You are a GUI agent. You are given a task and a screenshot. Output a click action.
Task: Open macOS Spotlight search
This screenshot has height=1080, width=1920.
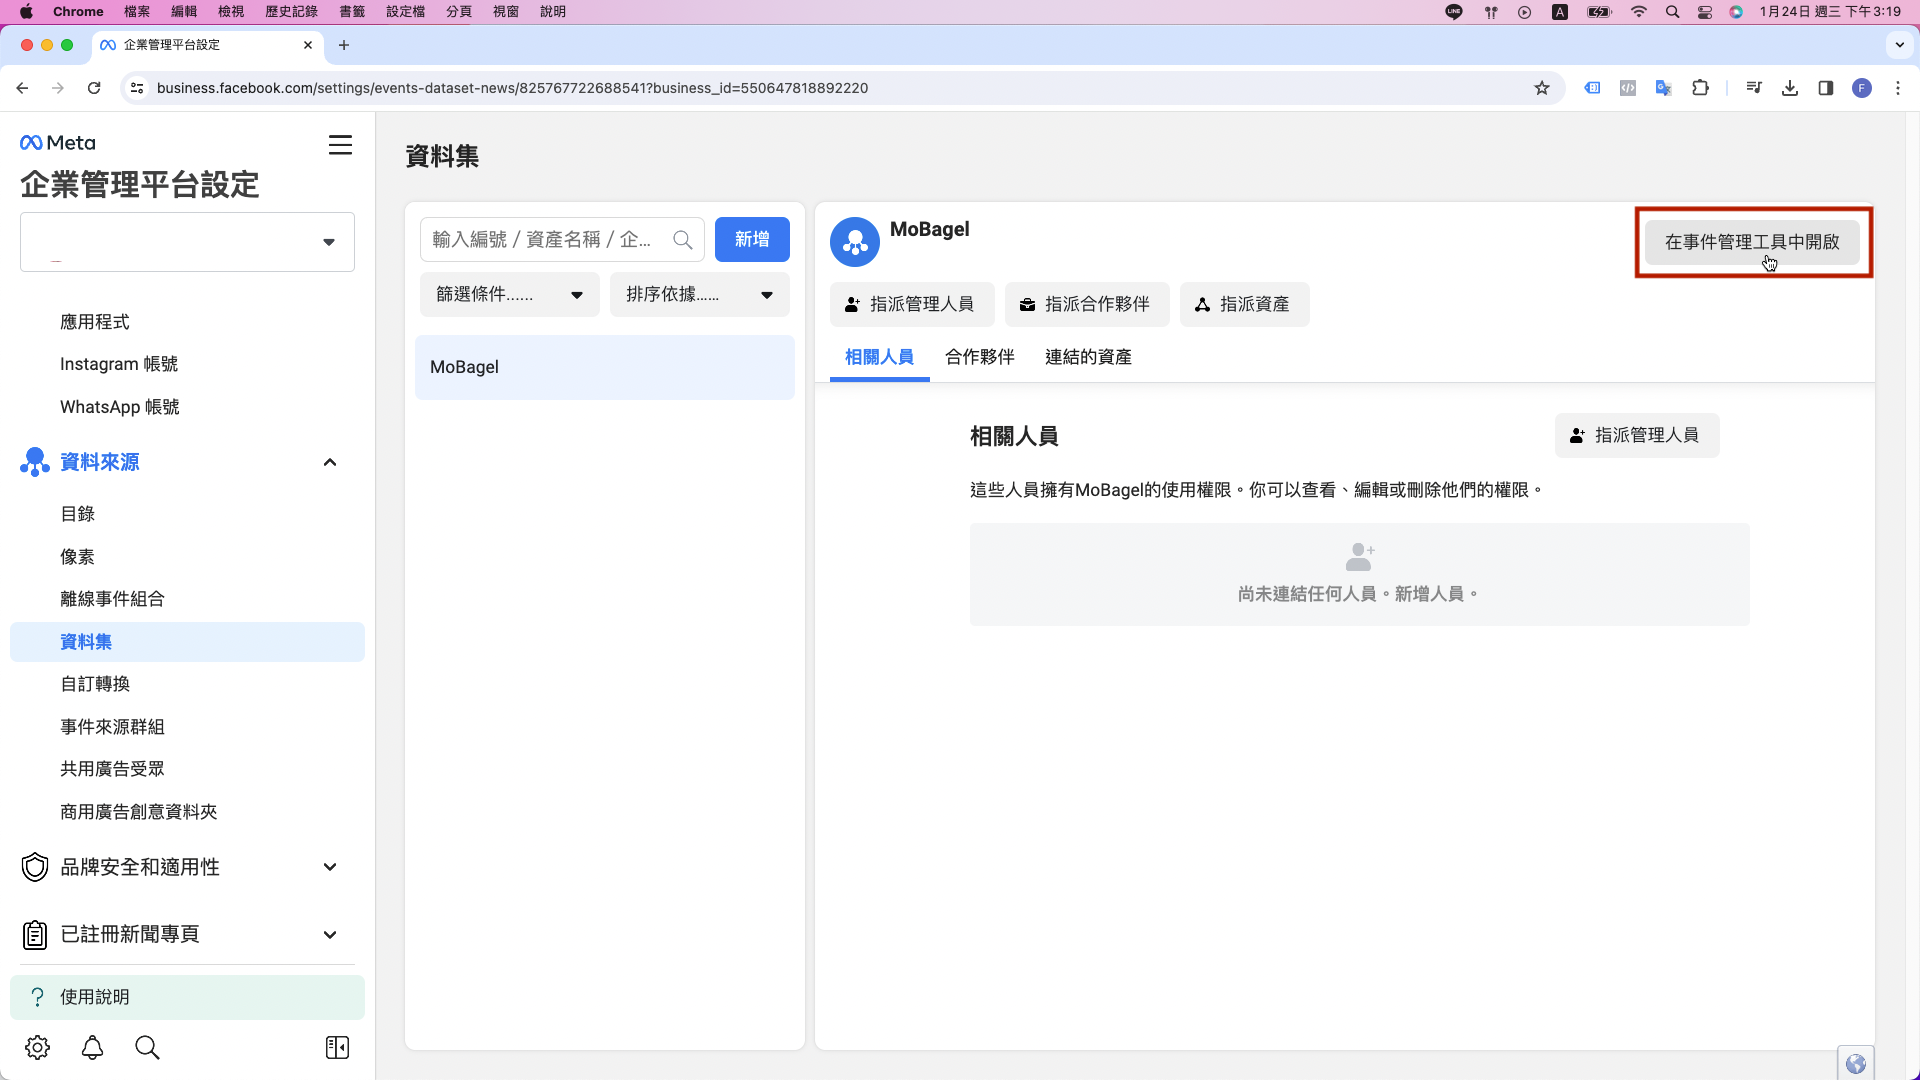tap(1672, 12)
